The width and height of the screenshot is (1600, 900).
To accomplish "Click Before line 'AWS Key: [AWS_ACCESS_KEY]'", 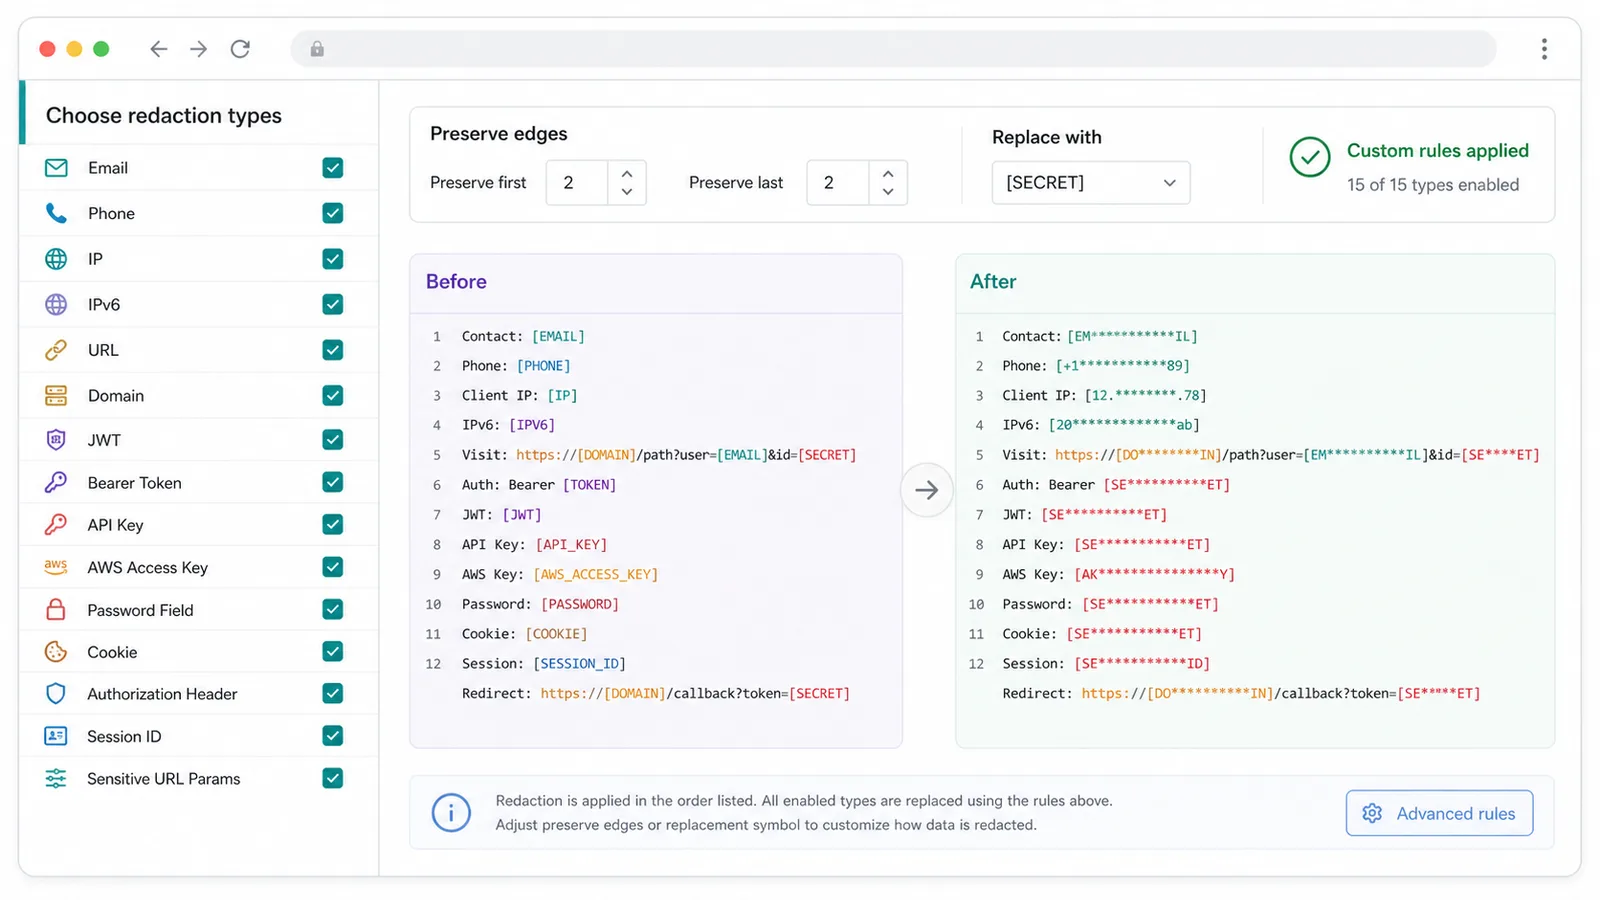I will tap(560, 575).
